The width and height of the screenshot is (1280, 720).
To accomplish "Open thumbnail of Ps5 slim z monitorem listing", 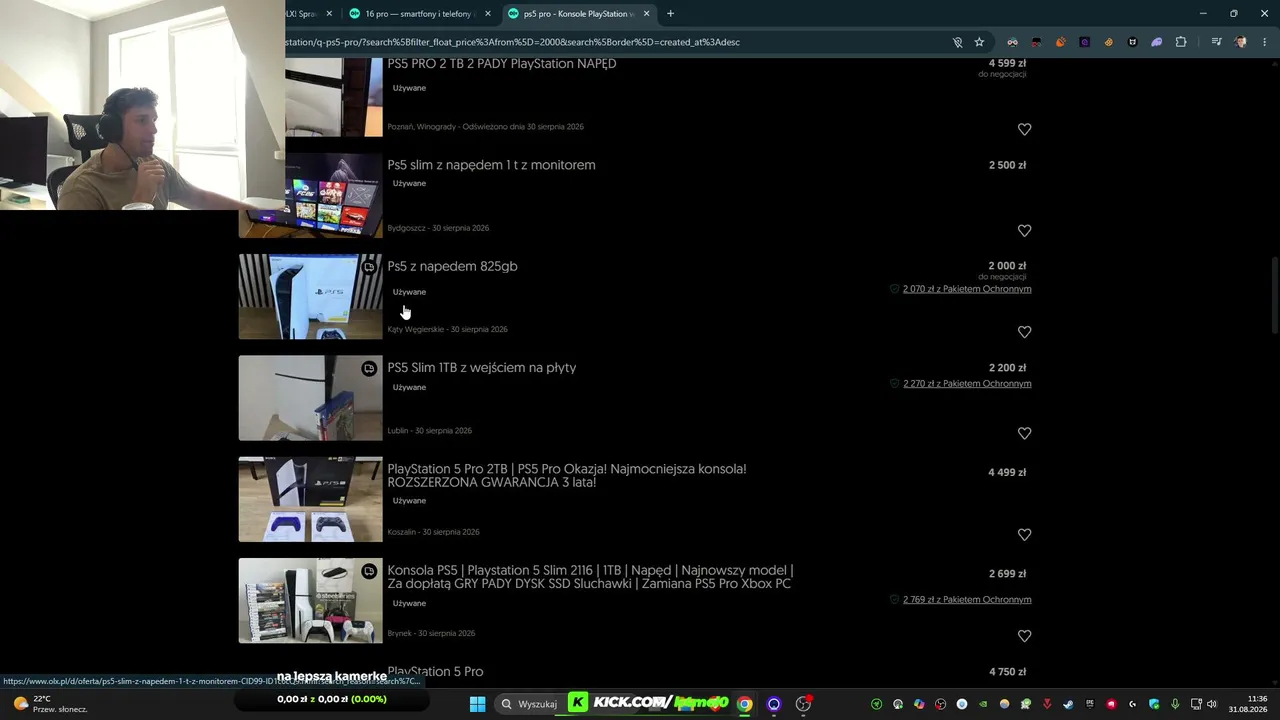I will [310, 195].
